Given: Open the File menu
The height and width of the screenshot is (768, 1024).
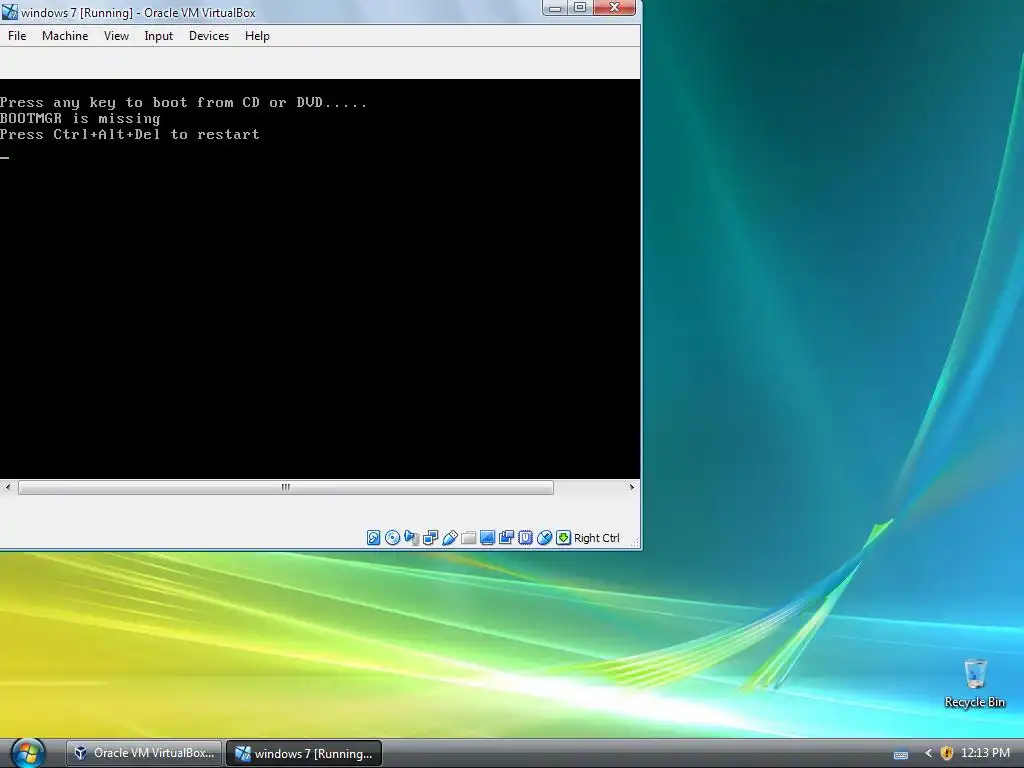Looking at the screenshot, I should tap(17, 36).
